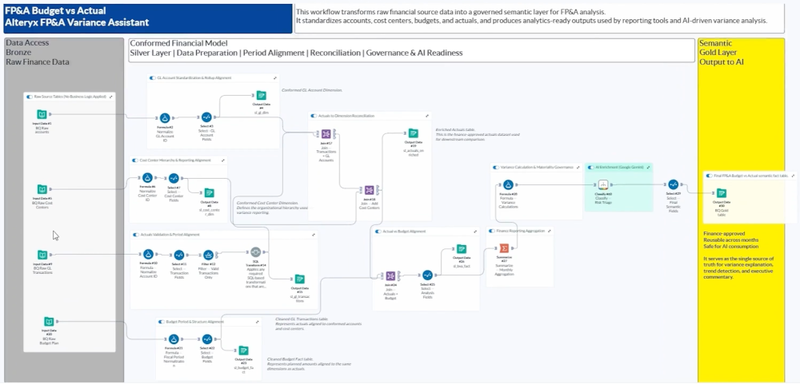Click Select #3 GL Account Fields tool
800x384 pixels.
[x=206, y=117]
